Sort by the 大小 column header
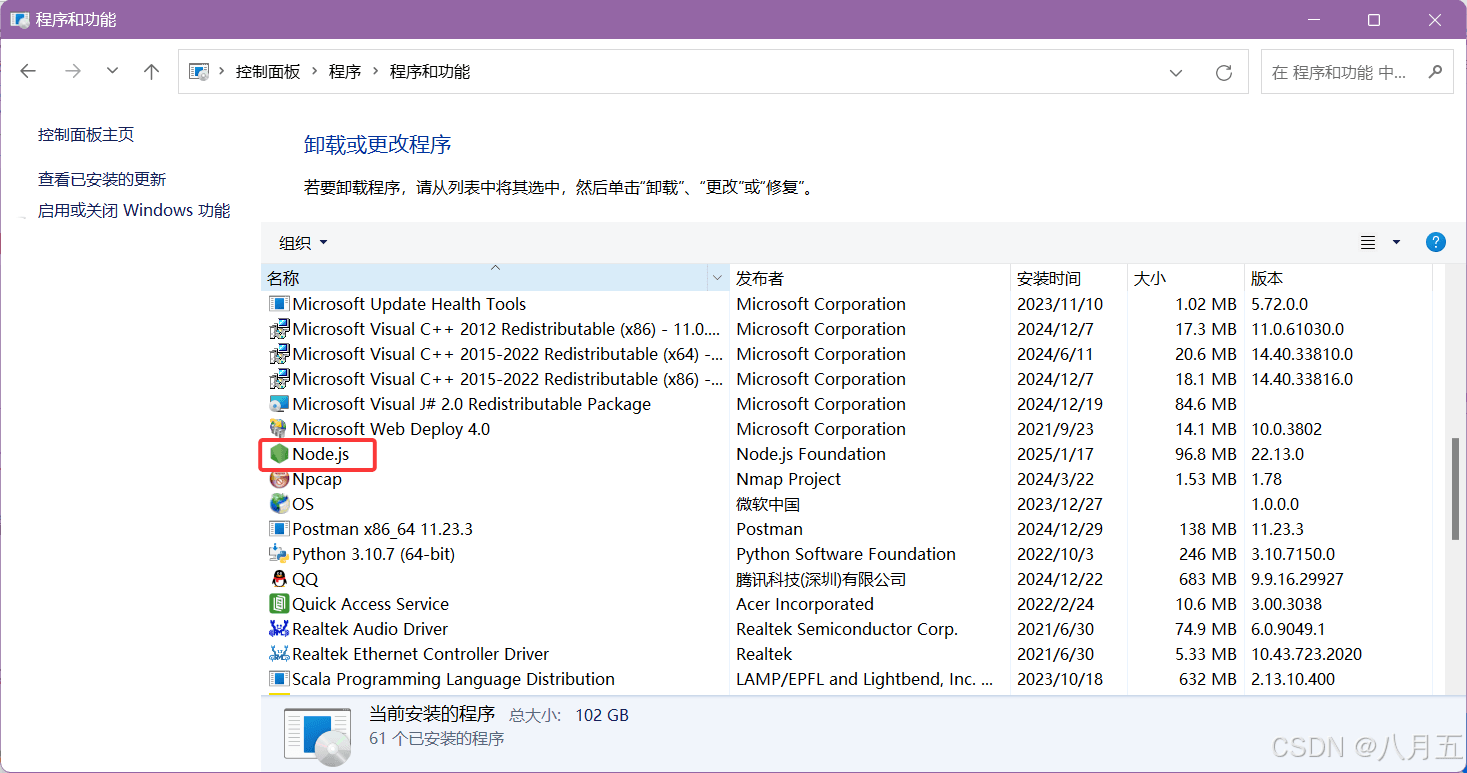 tap(1186, 278)
